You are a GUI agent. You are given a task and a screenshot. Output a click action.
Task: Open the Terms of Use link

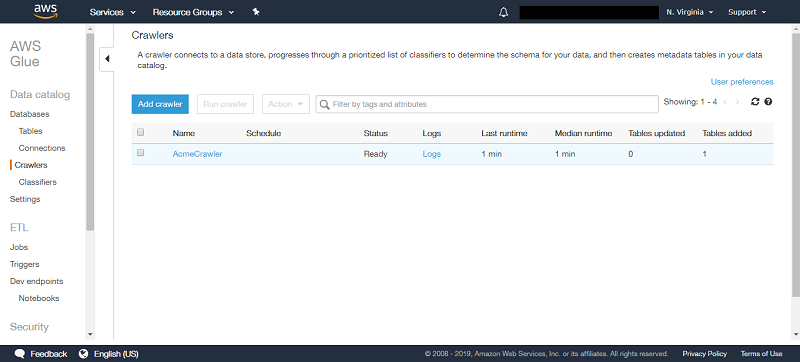tap(761, 354)
